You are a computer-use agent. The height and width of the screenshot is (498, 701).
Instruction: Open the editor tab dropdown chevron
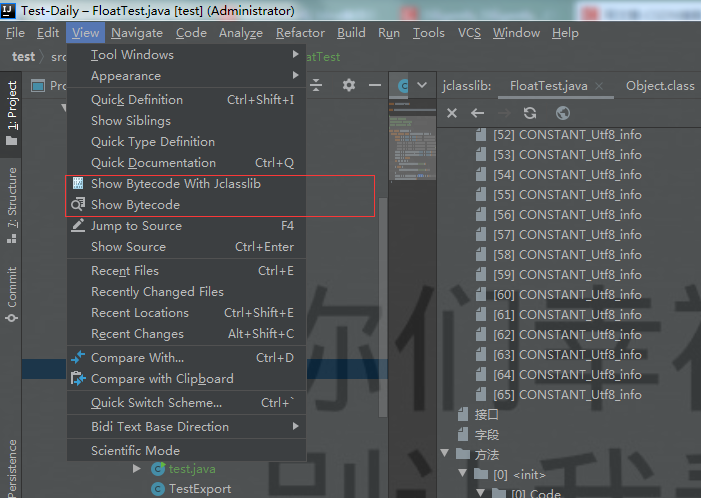click(422, 85)
